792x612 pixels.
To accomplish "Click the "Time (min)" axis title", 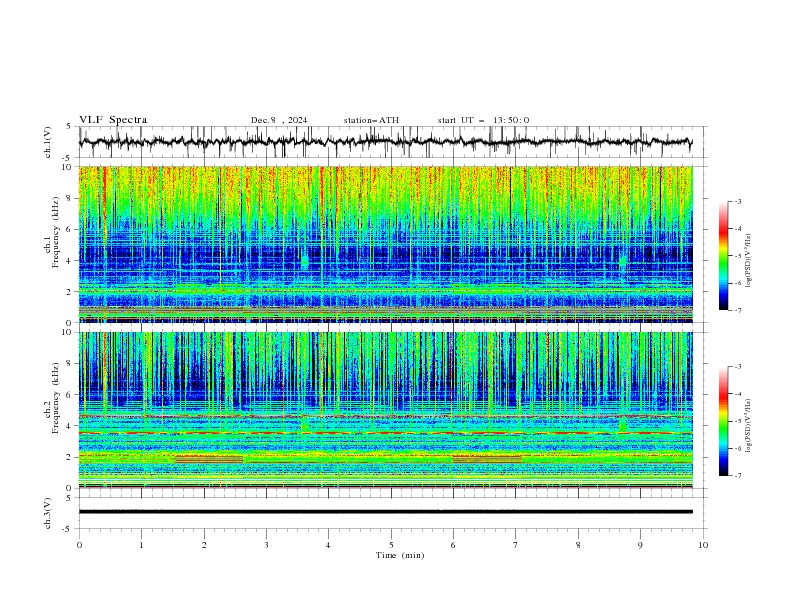I will pyautogui.click(x=400, y=555).
